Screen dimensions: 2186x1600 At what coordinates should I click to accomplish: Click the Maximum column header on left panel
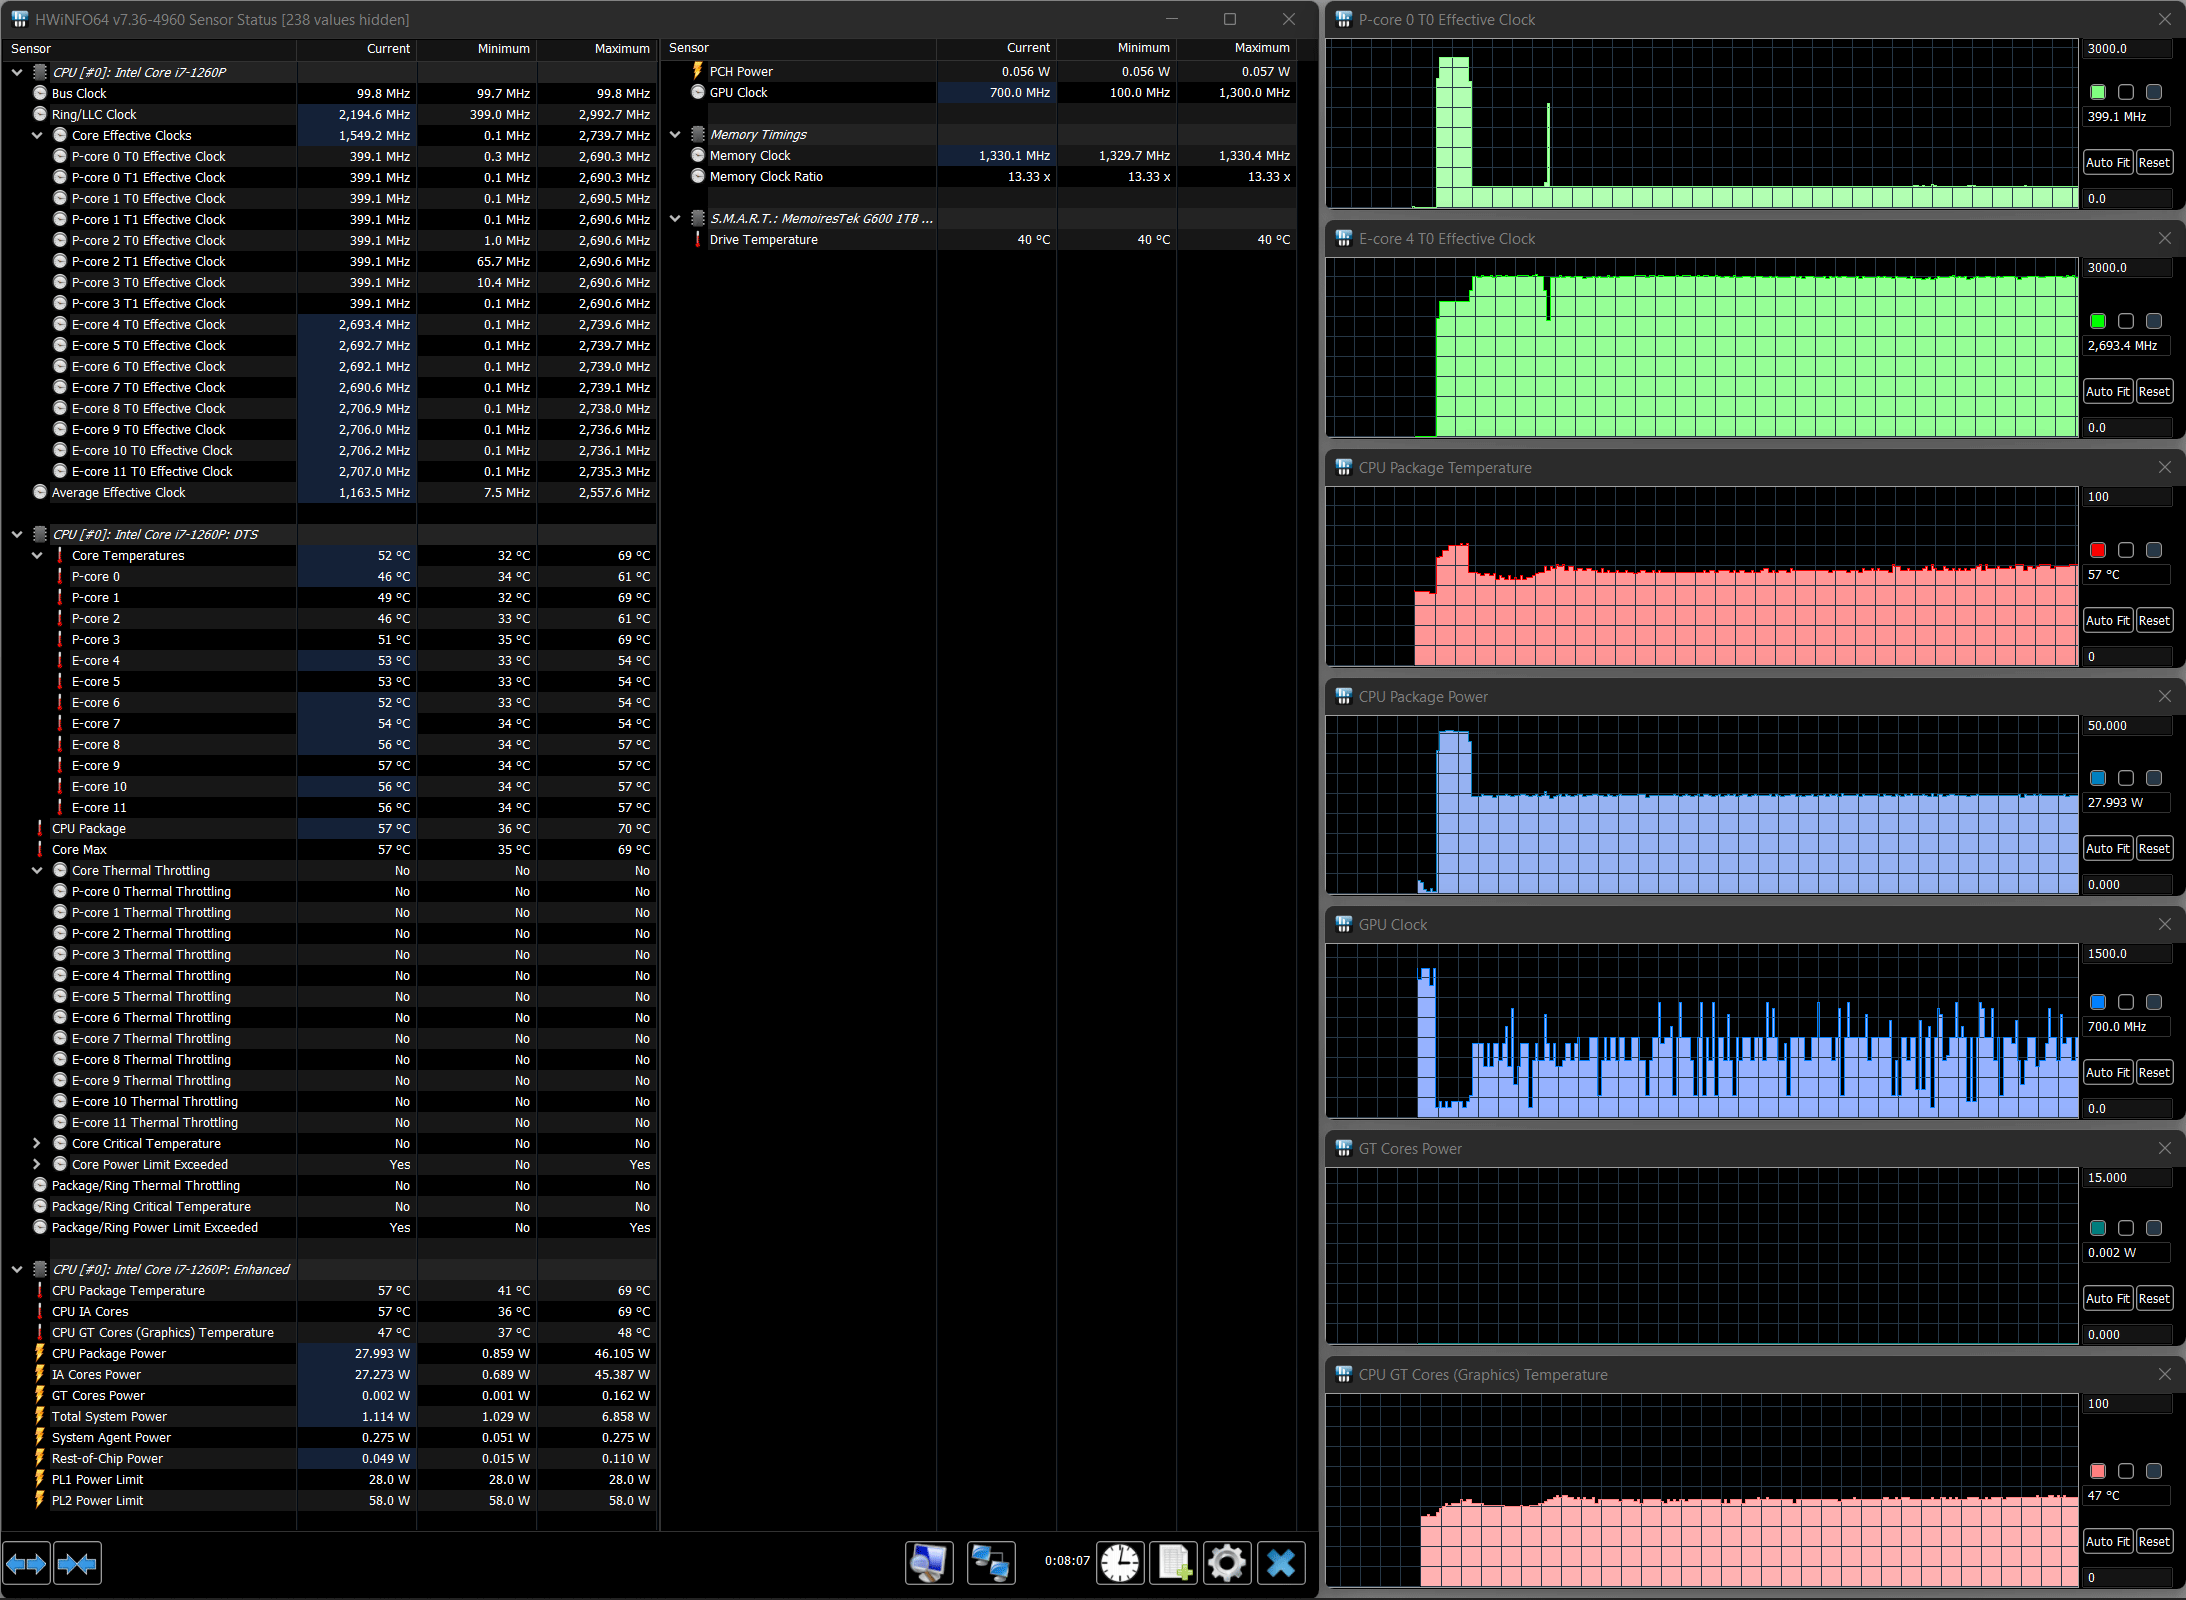click(x=621, y=48)
